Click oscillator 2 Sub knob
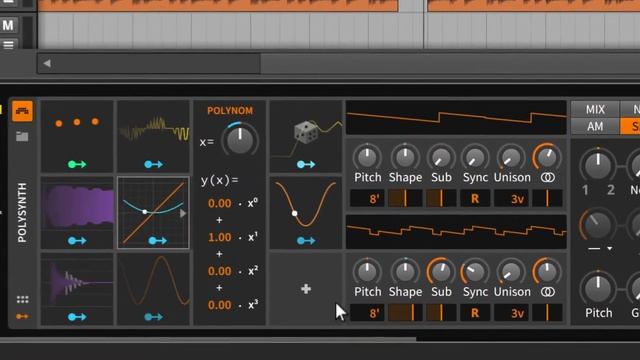Image resolution: width=640 pixels, height=360 pixels. point(441,271)
